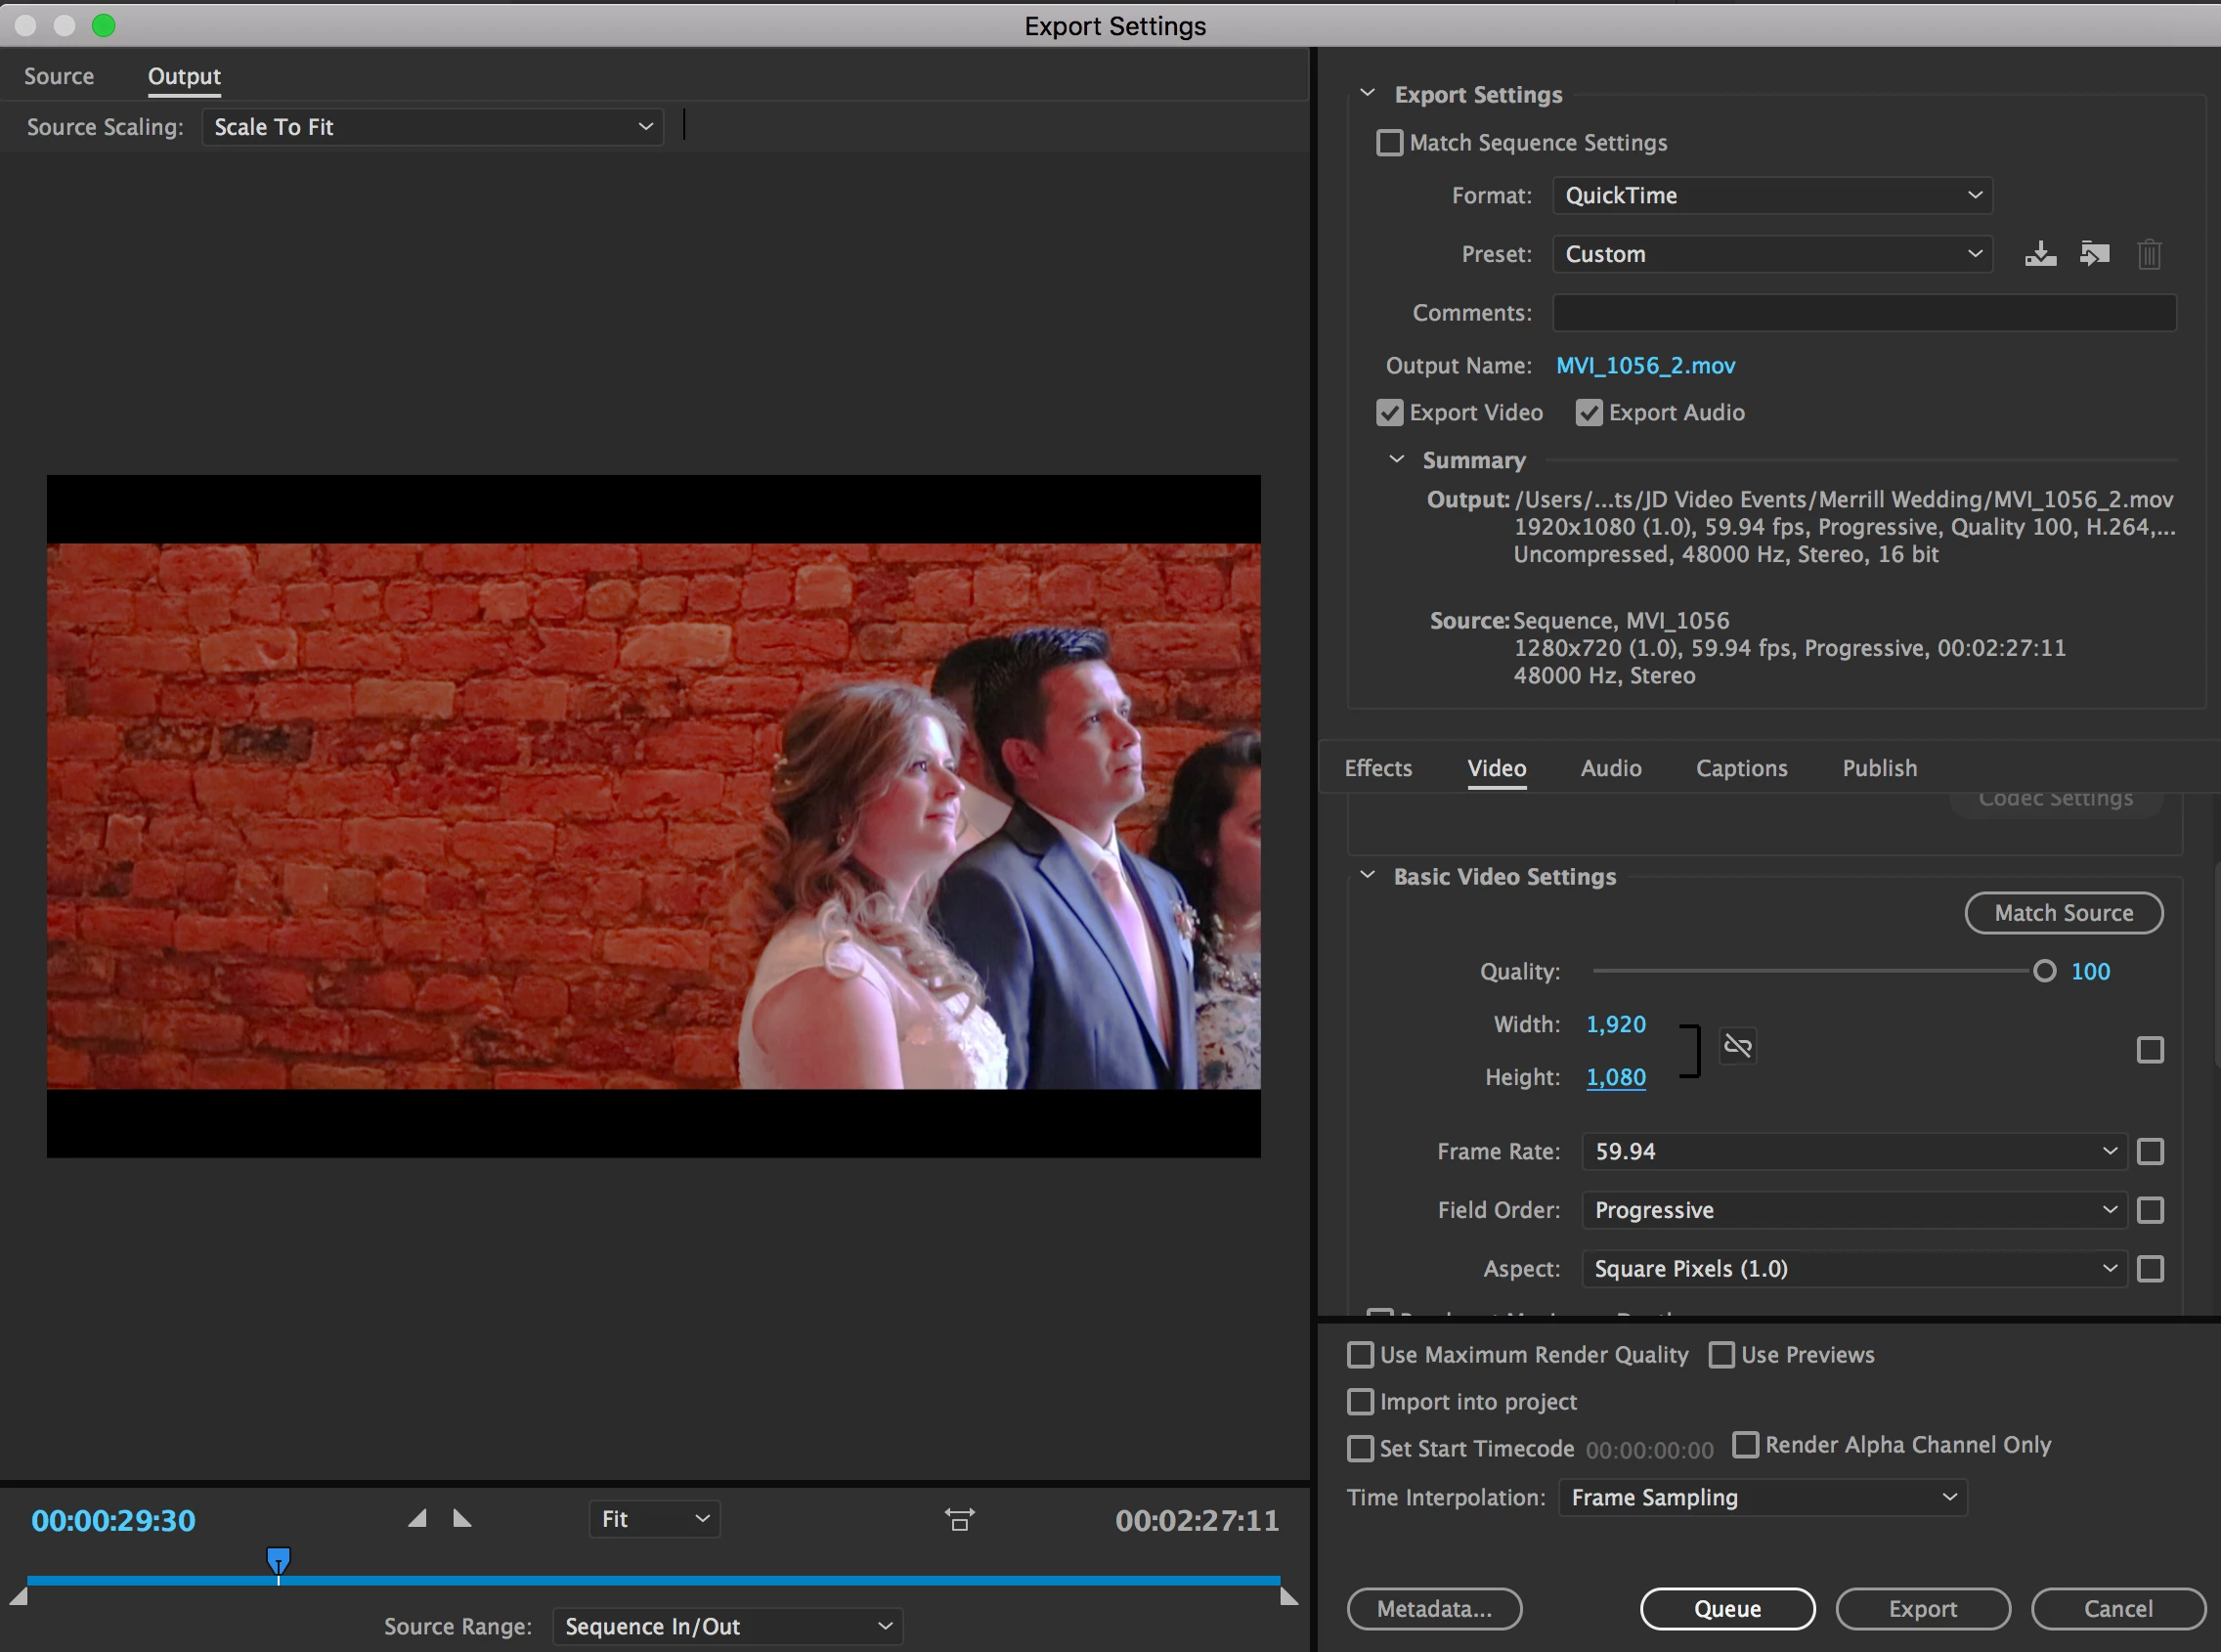Open the Source Scaling dropdown

(432, 127)
